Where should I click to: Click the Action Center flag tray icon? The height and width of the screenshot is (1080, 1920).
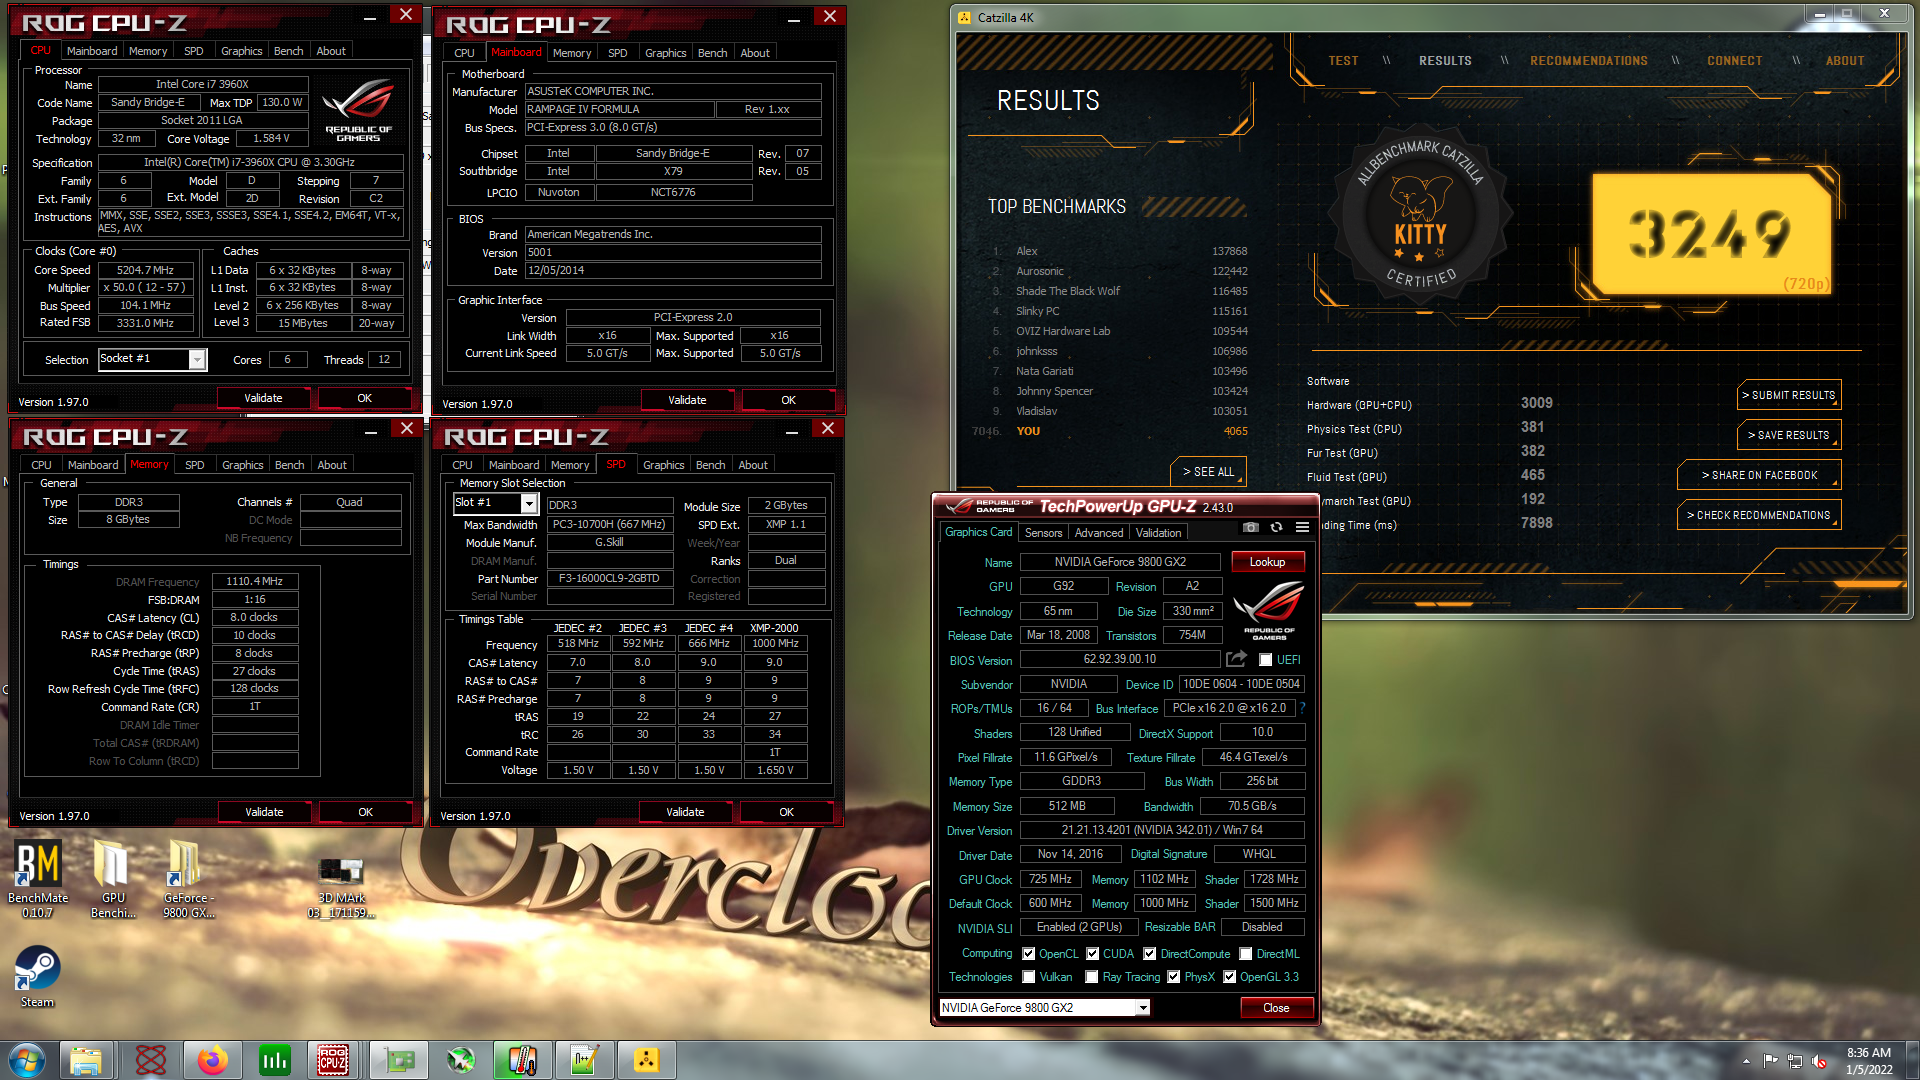[x=1771, y=1061]
